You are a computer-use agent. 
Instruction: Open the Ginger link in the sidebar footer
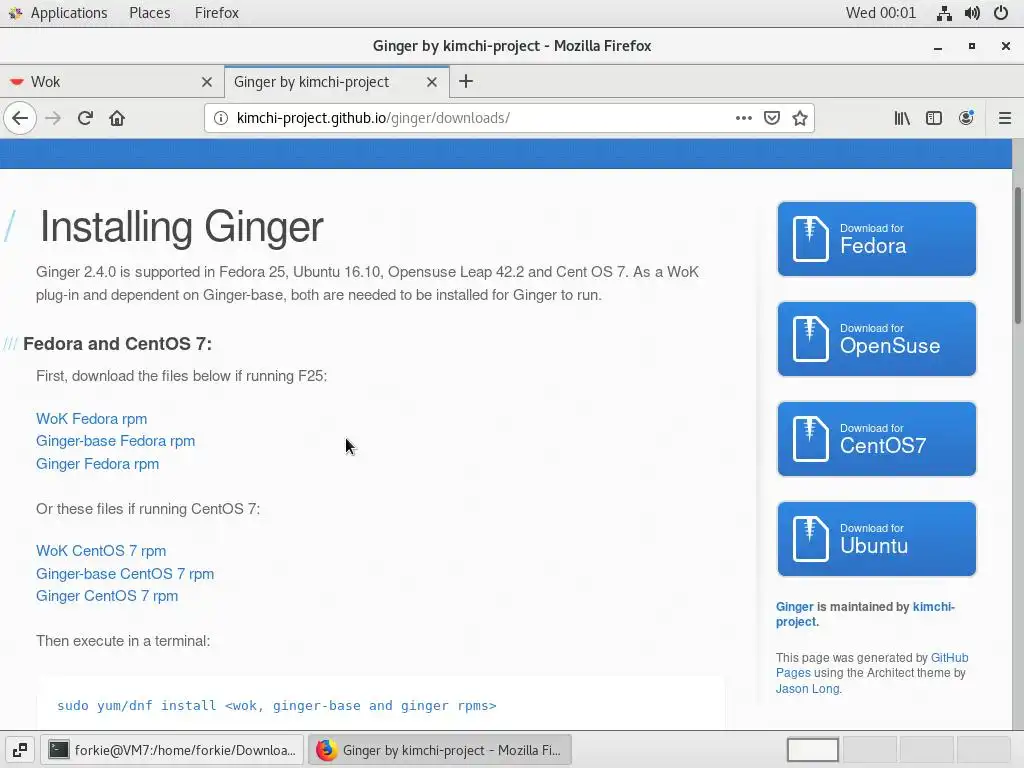(795, 607)
